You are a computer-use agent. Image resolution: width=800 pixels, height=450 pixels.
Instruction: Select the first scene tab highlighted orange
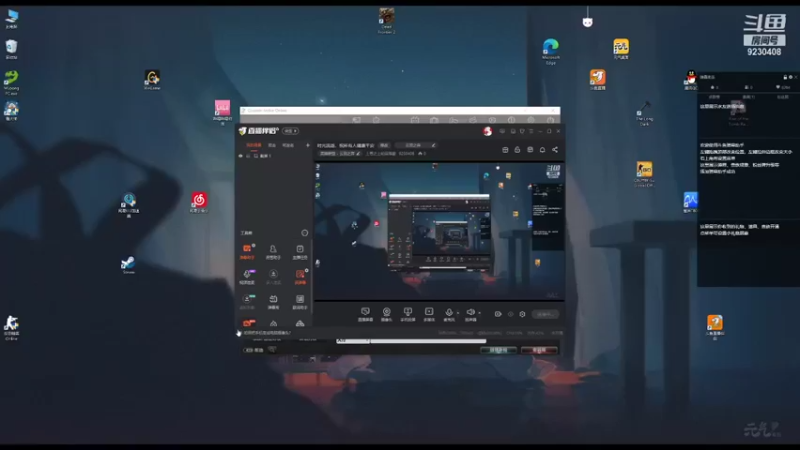click(254, 145)
